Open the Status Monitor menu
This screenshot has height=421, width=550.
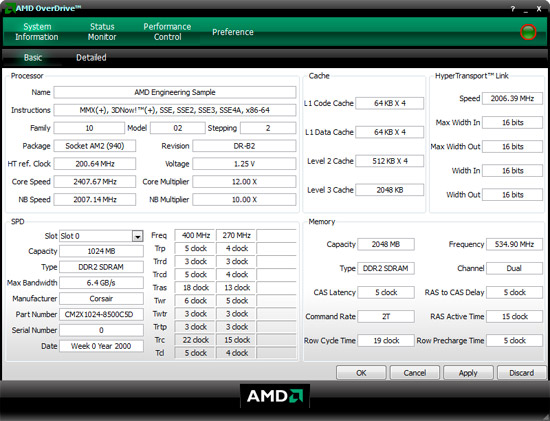(x=102, y=32)
